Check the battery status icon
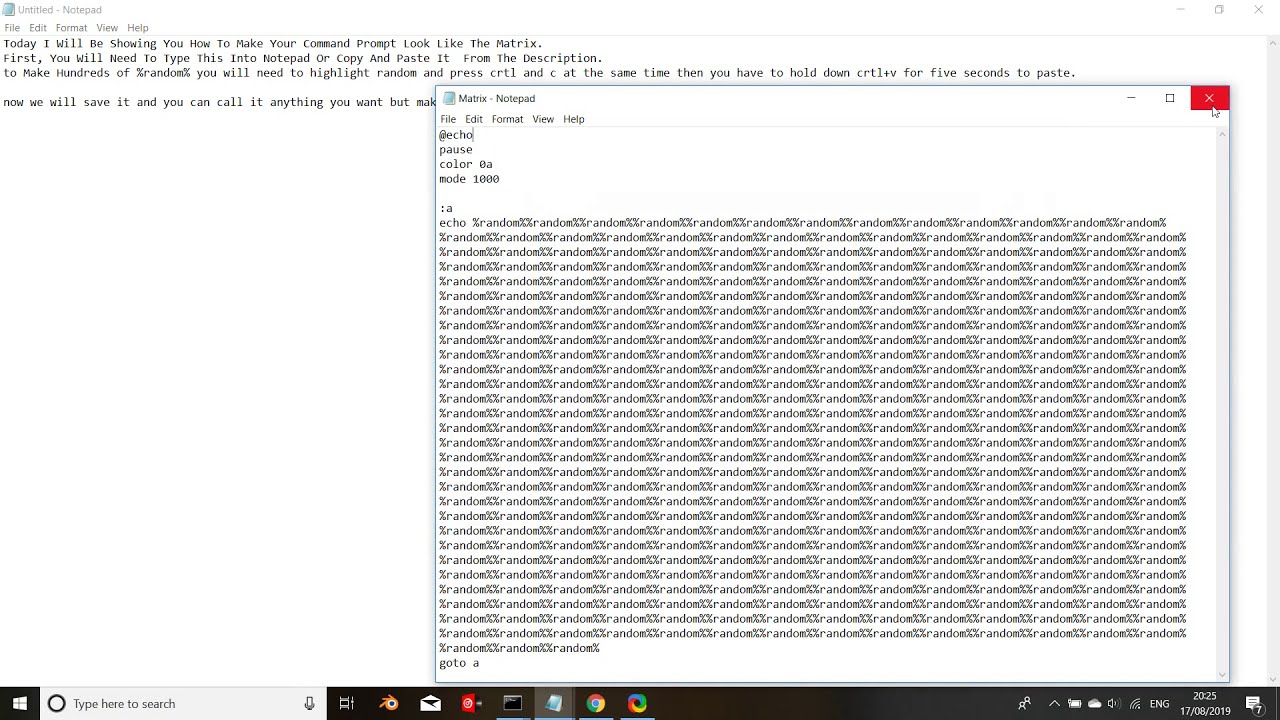 pos(1075,703)
